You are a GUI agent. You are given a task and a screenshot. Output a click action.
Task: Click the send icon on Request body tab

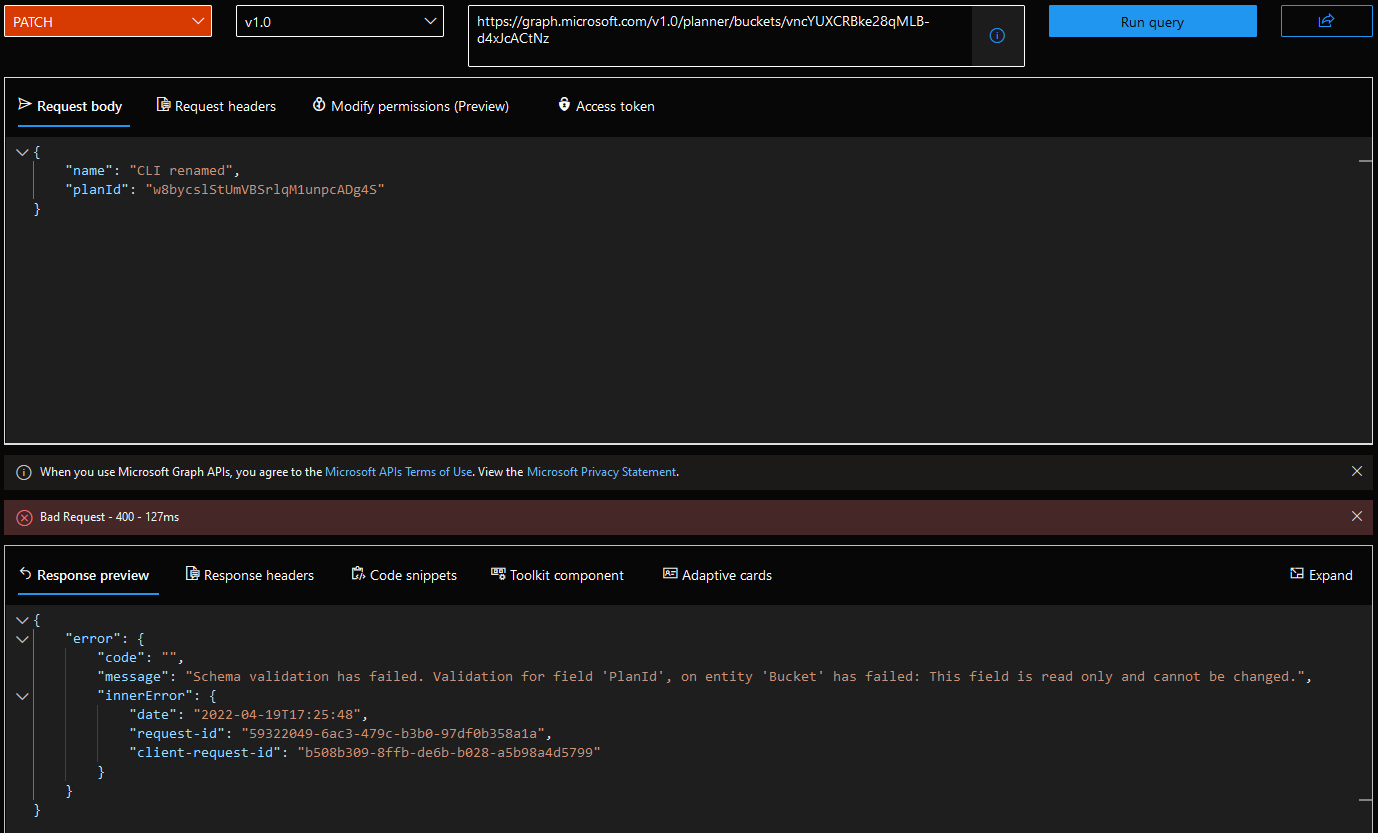pyautogui.click(x=26, y=105)
